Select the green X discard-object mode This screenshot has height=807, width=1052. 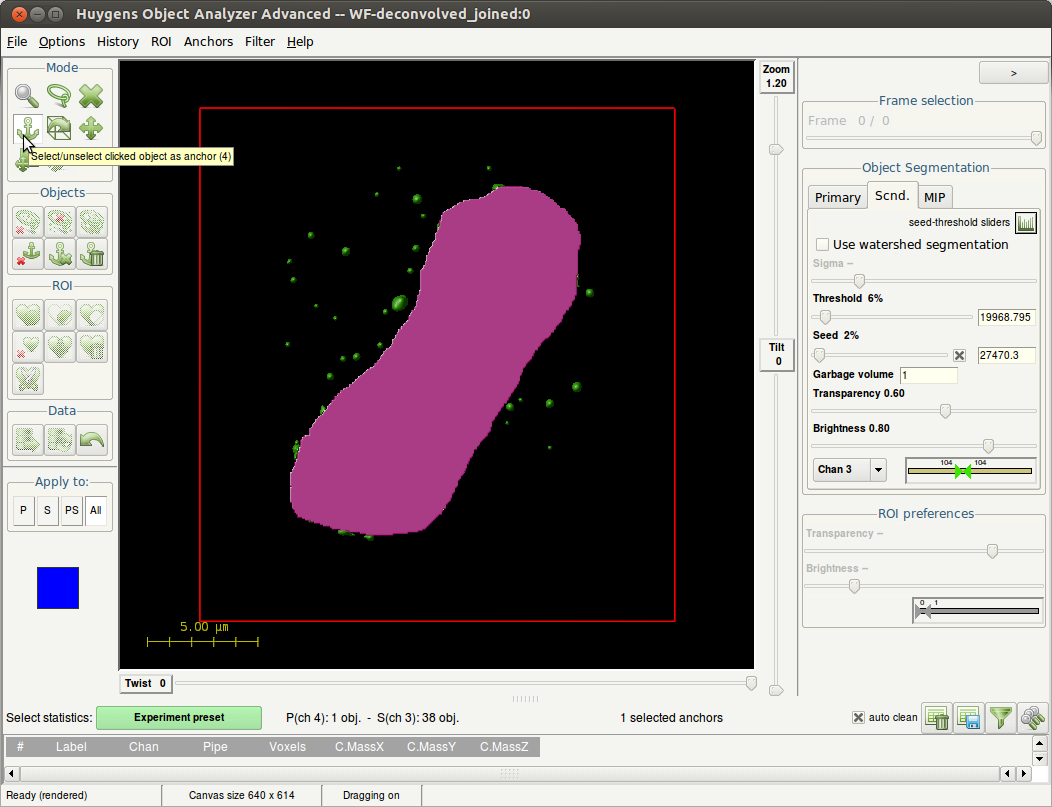click(92, 96)
